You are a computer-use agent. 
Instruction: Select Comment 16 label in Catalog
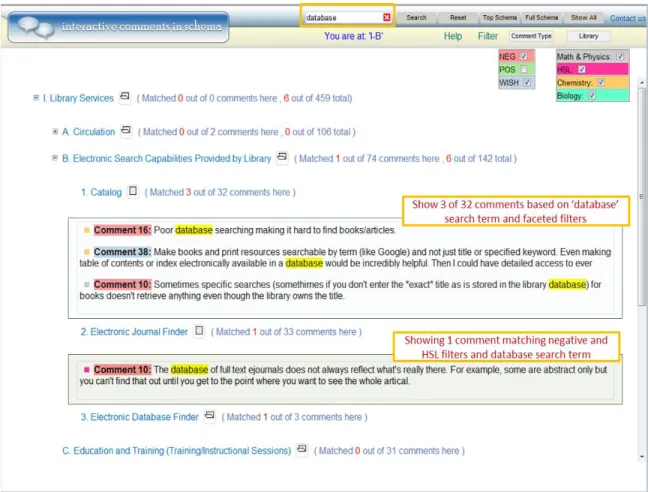(x=122, y=230)
